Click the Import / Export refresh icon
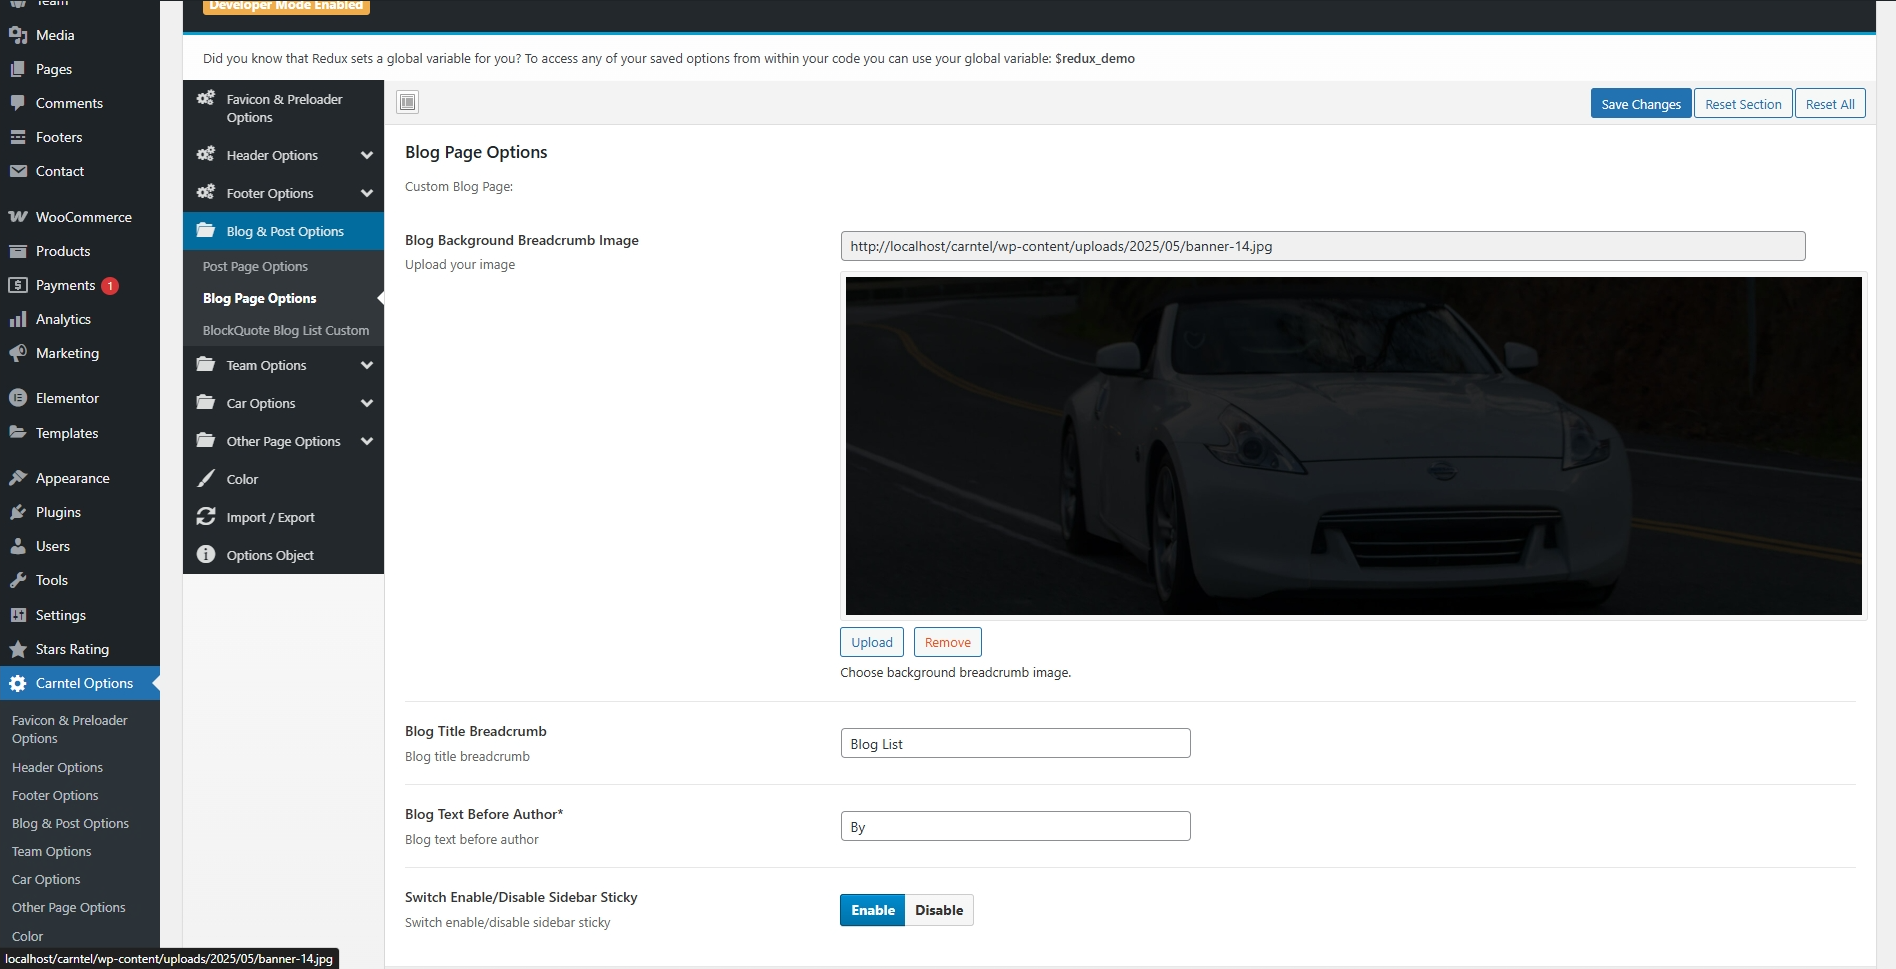The width and height of the screenshot is (1896, 969). coord(206,517)
